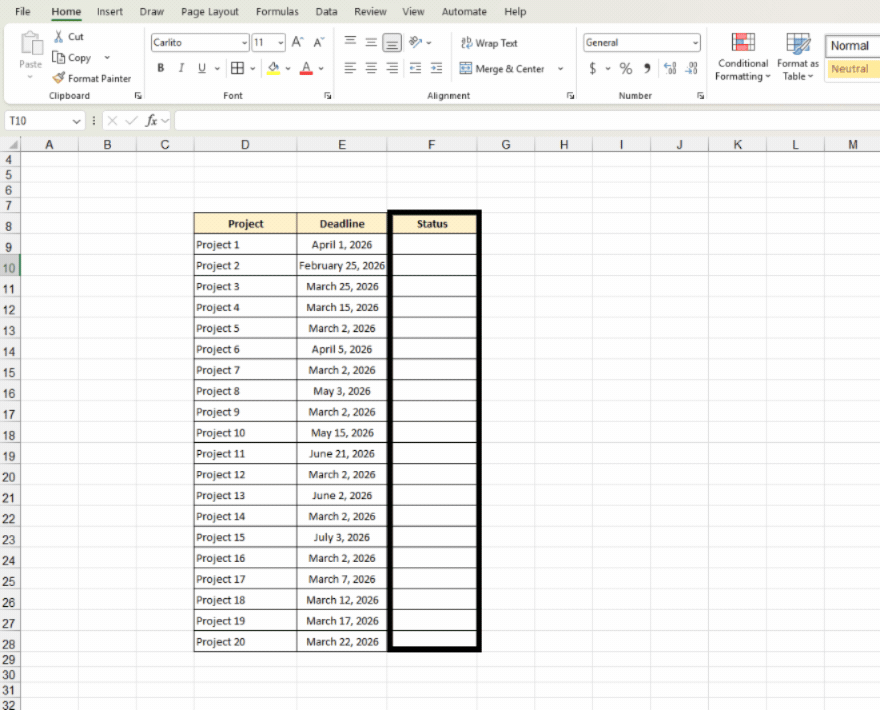Increase font size with larger A icon
This screenshot has width=880, height=710.
(x=297, y=42)
